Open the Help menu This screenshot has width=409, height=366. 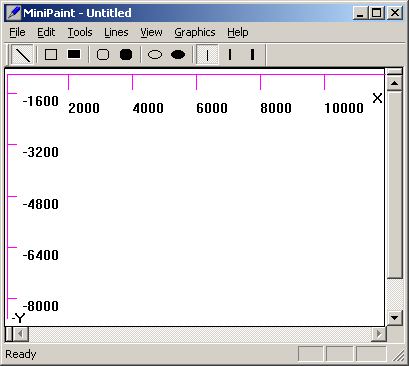pyautogui.click(x=238, y=32)
